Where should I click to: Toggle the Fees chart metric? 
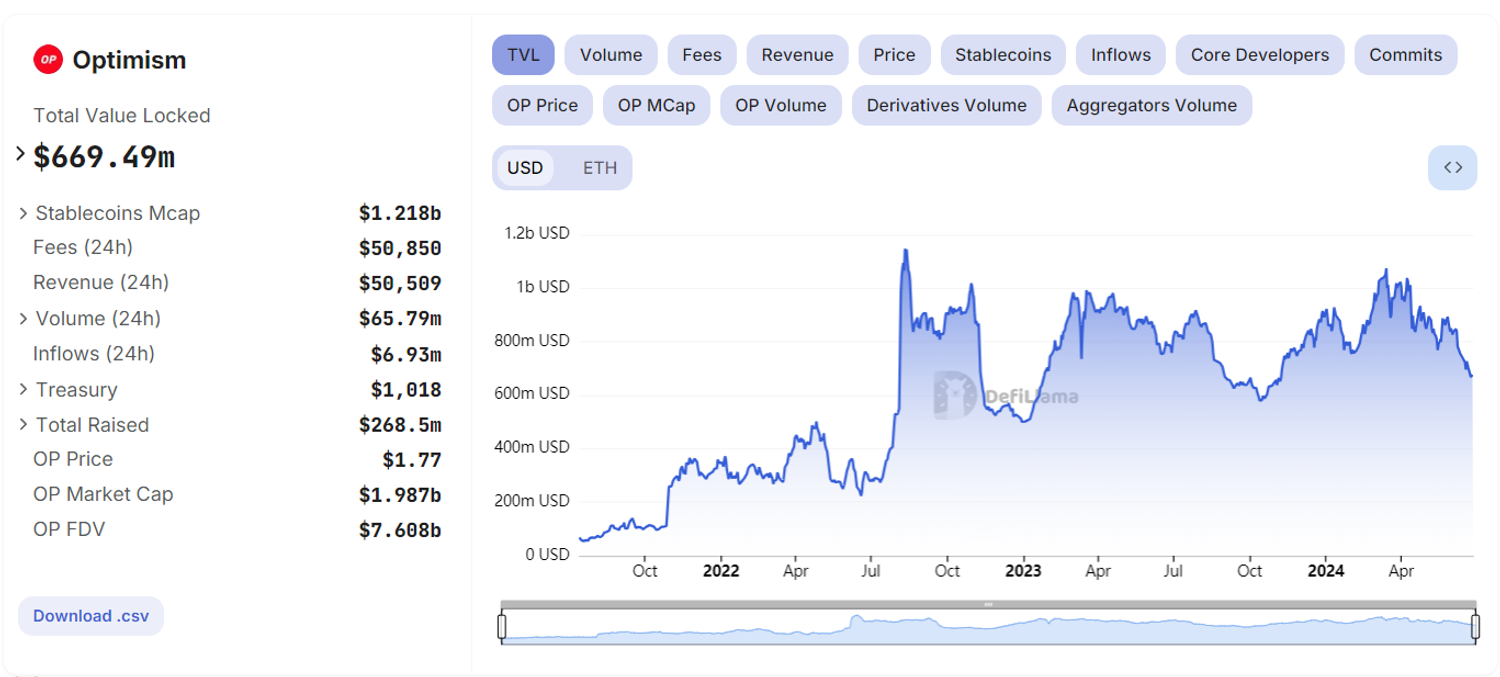tap(702, 55)
